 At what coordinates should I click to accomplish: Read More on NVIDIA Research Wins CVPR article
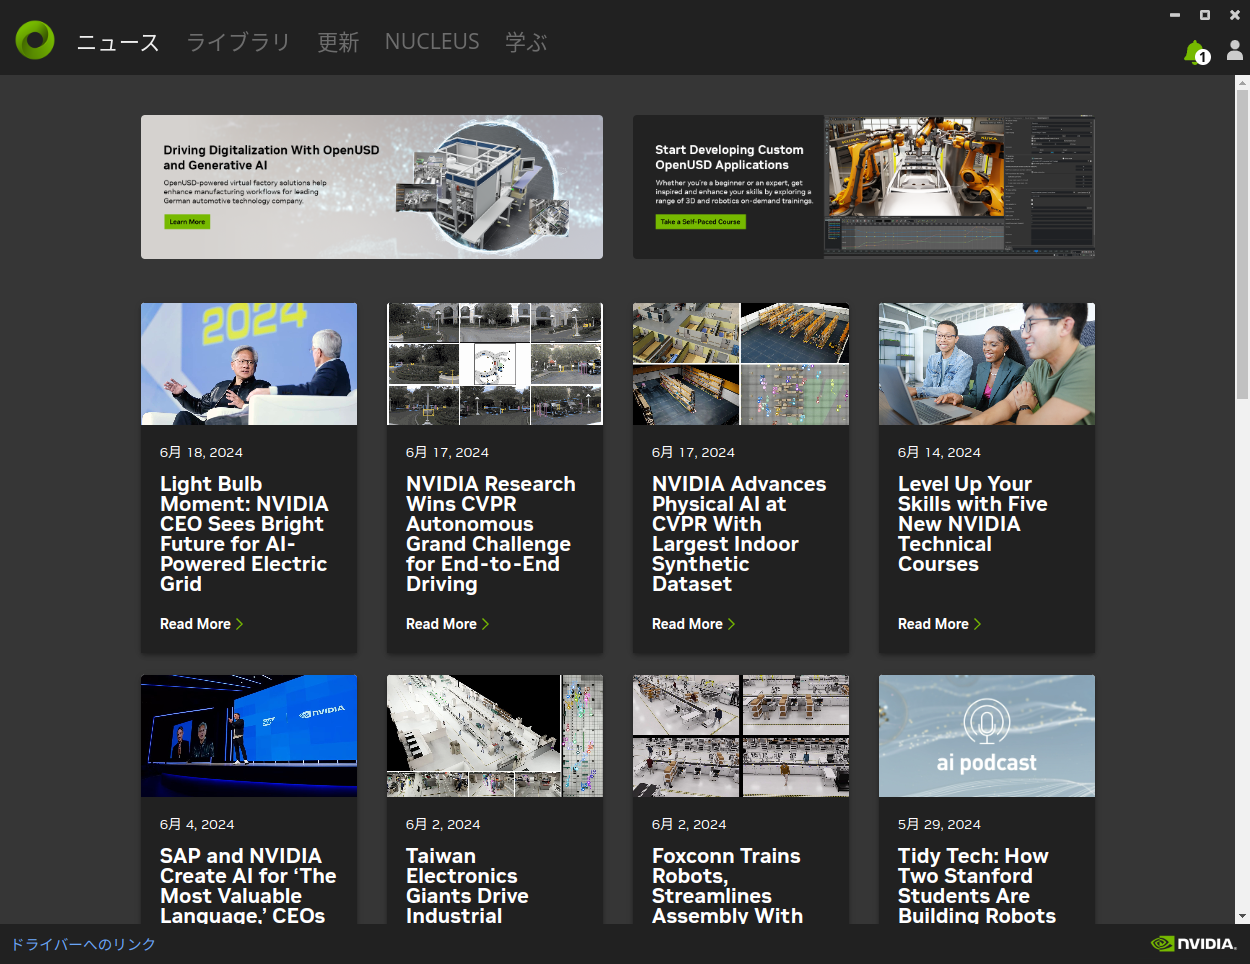pos(447,624)
